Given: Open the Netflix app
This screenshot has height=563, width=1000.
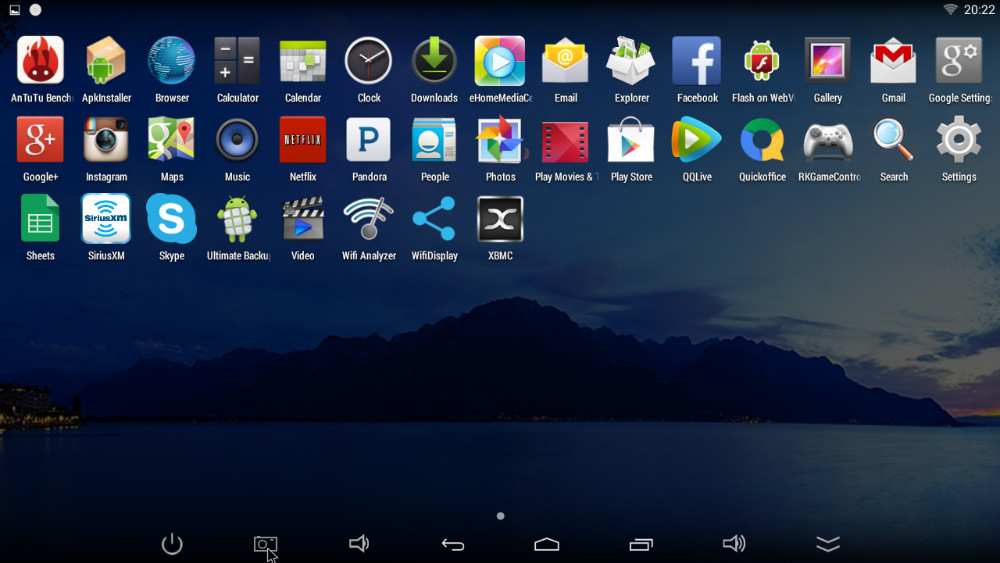Looking at the screenshot, I should coord(303,140).
